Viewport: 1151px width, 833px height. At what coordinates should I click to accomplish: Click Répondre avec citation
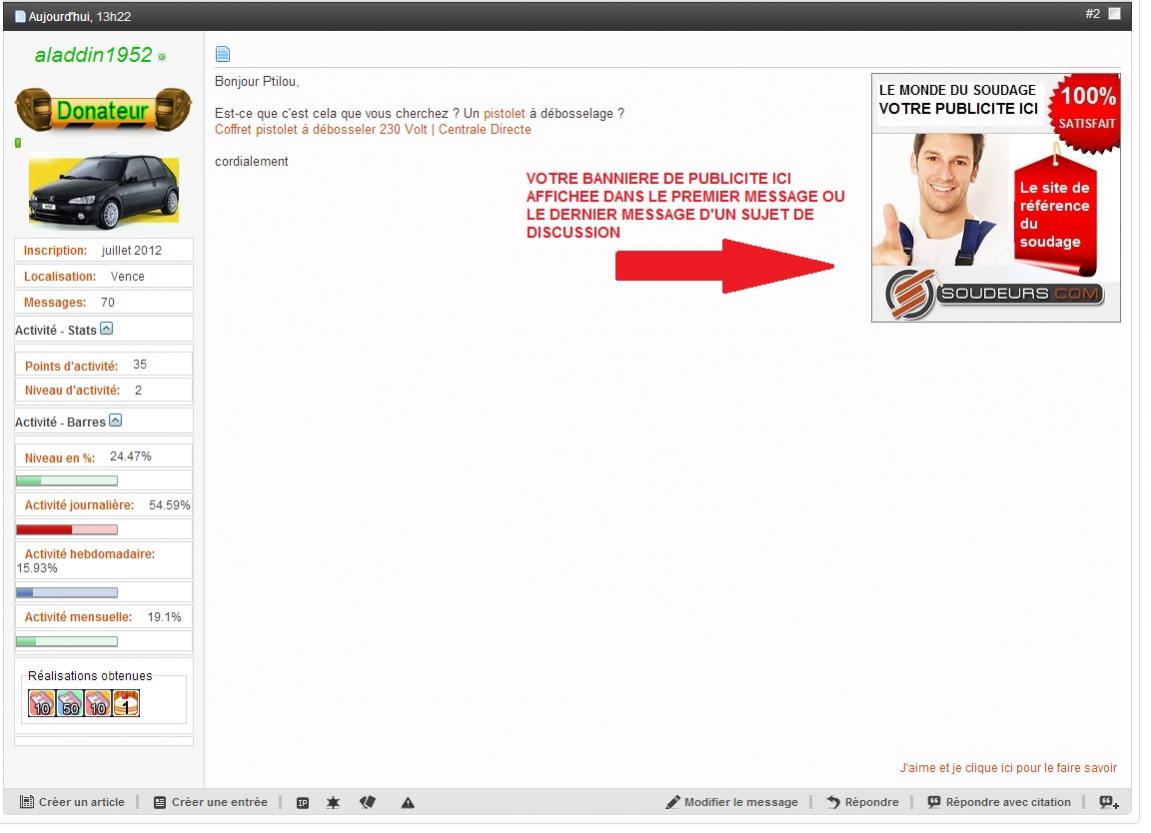pyautogui.click(x=998, y=802)
